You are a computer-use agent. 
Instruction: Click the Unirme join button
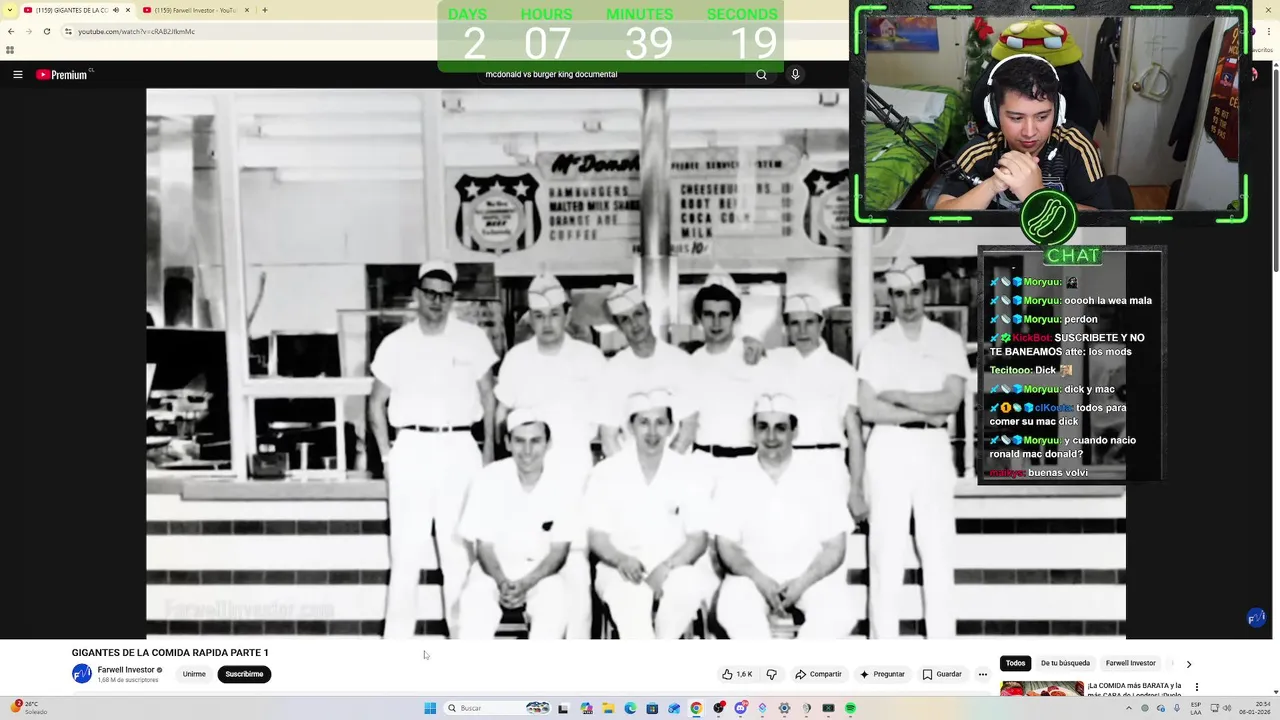[x=194, y=674]
